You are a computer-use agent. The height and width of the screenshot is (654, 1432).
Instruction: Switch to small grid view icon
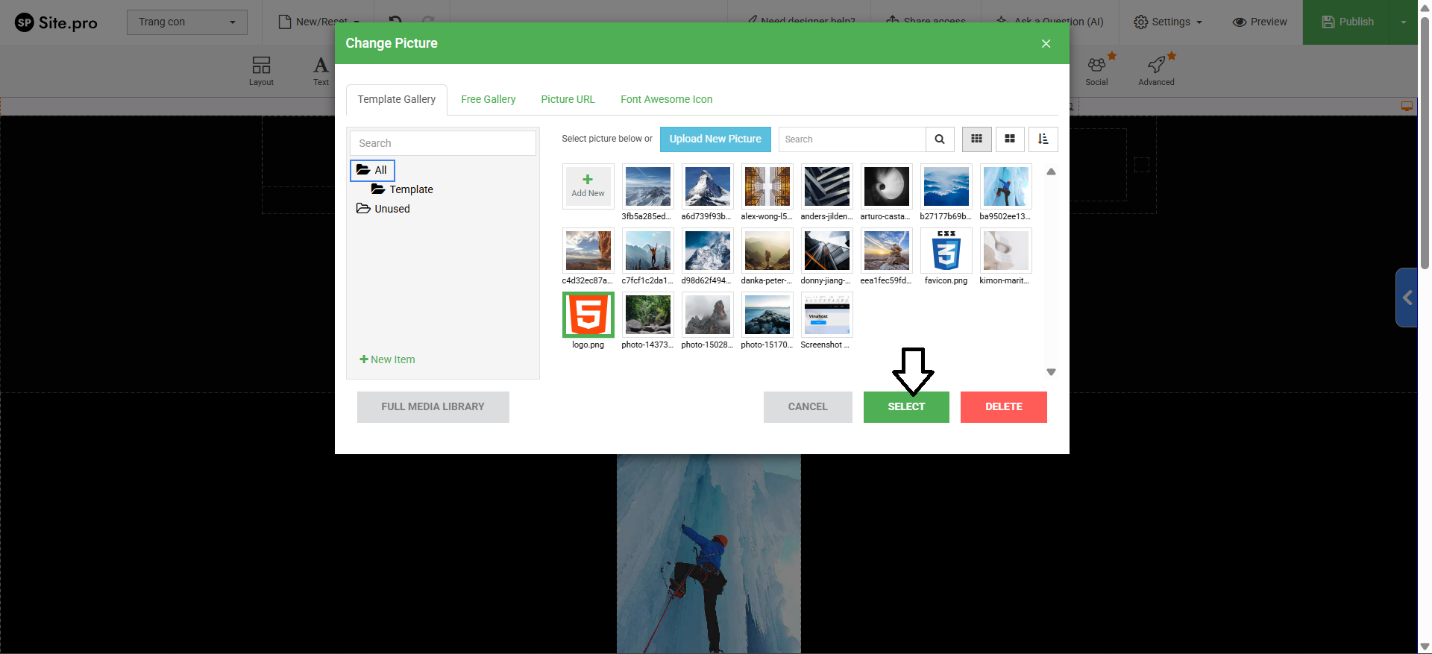977,139
